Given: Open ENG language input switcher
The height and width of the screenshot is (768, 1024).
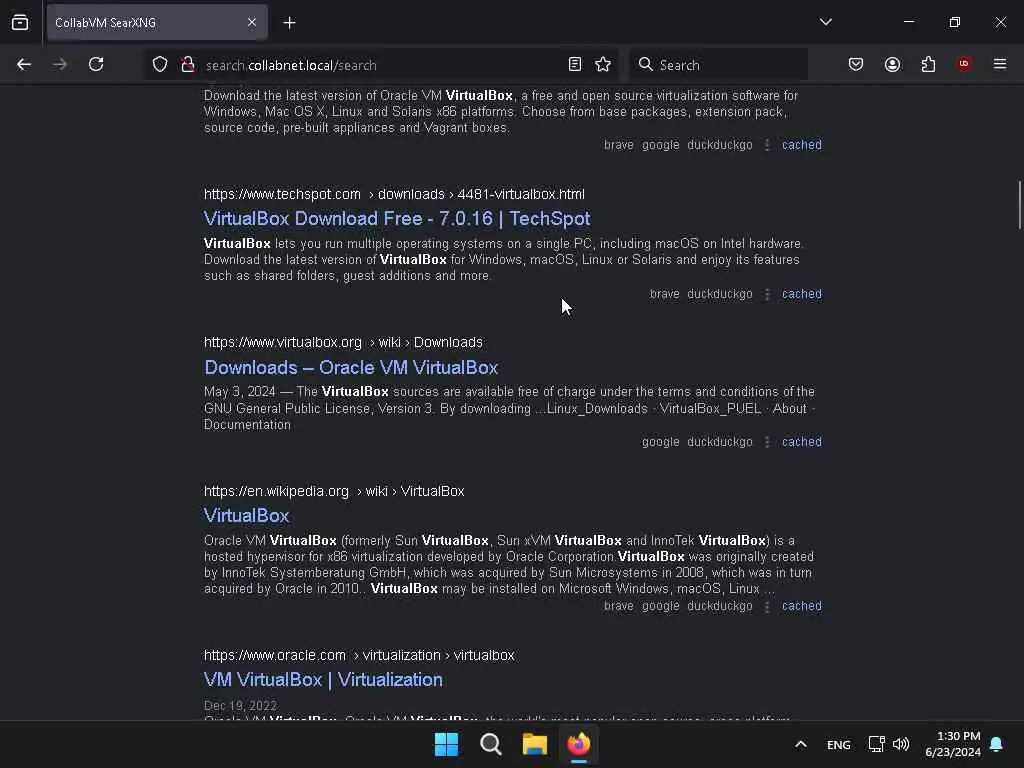Looking at the screenshot, I should pyautogui.click(x=839, y=745).
